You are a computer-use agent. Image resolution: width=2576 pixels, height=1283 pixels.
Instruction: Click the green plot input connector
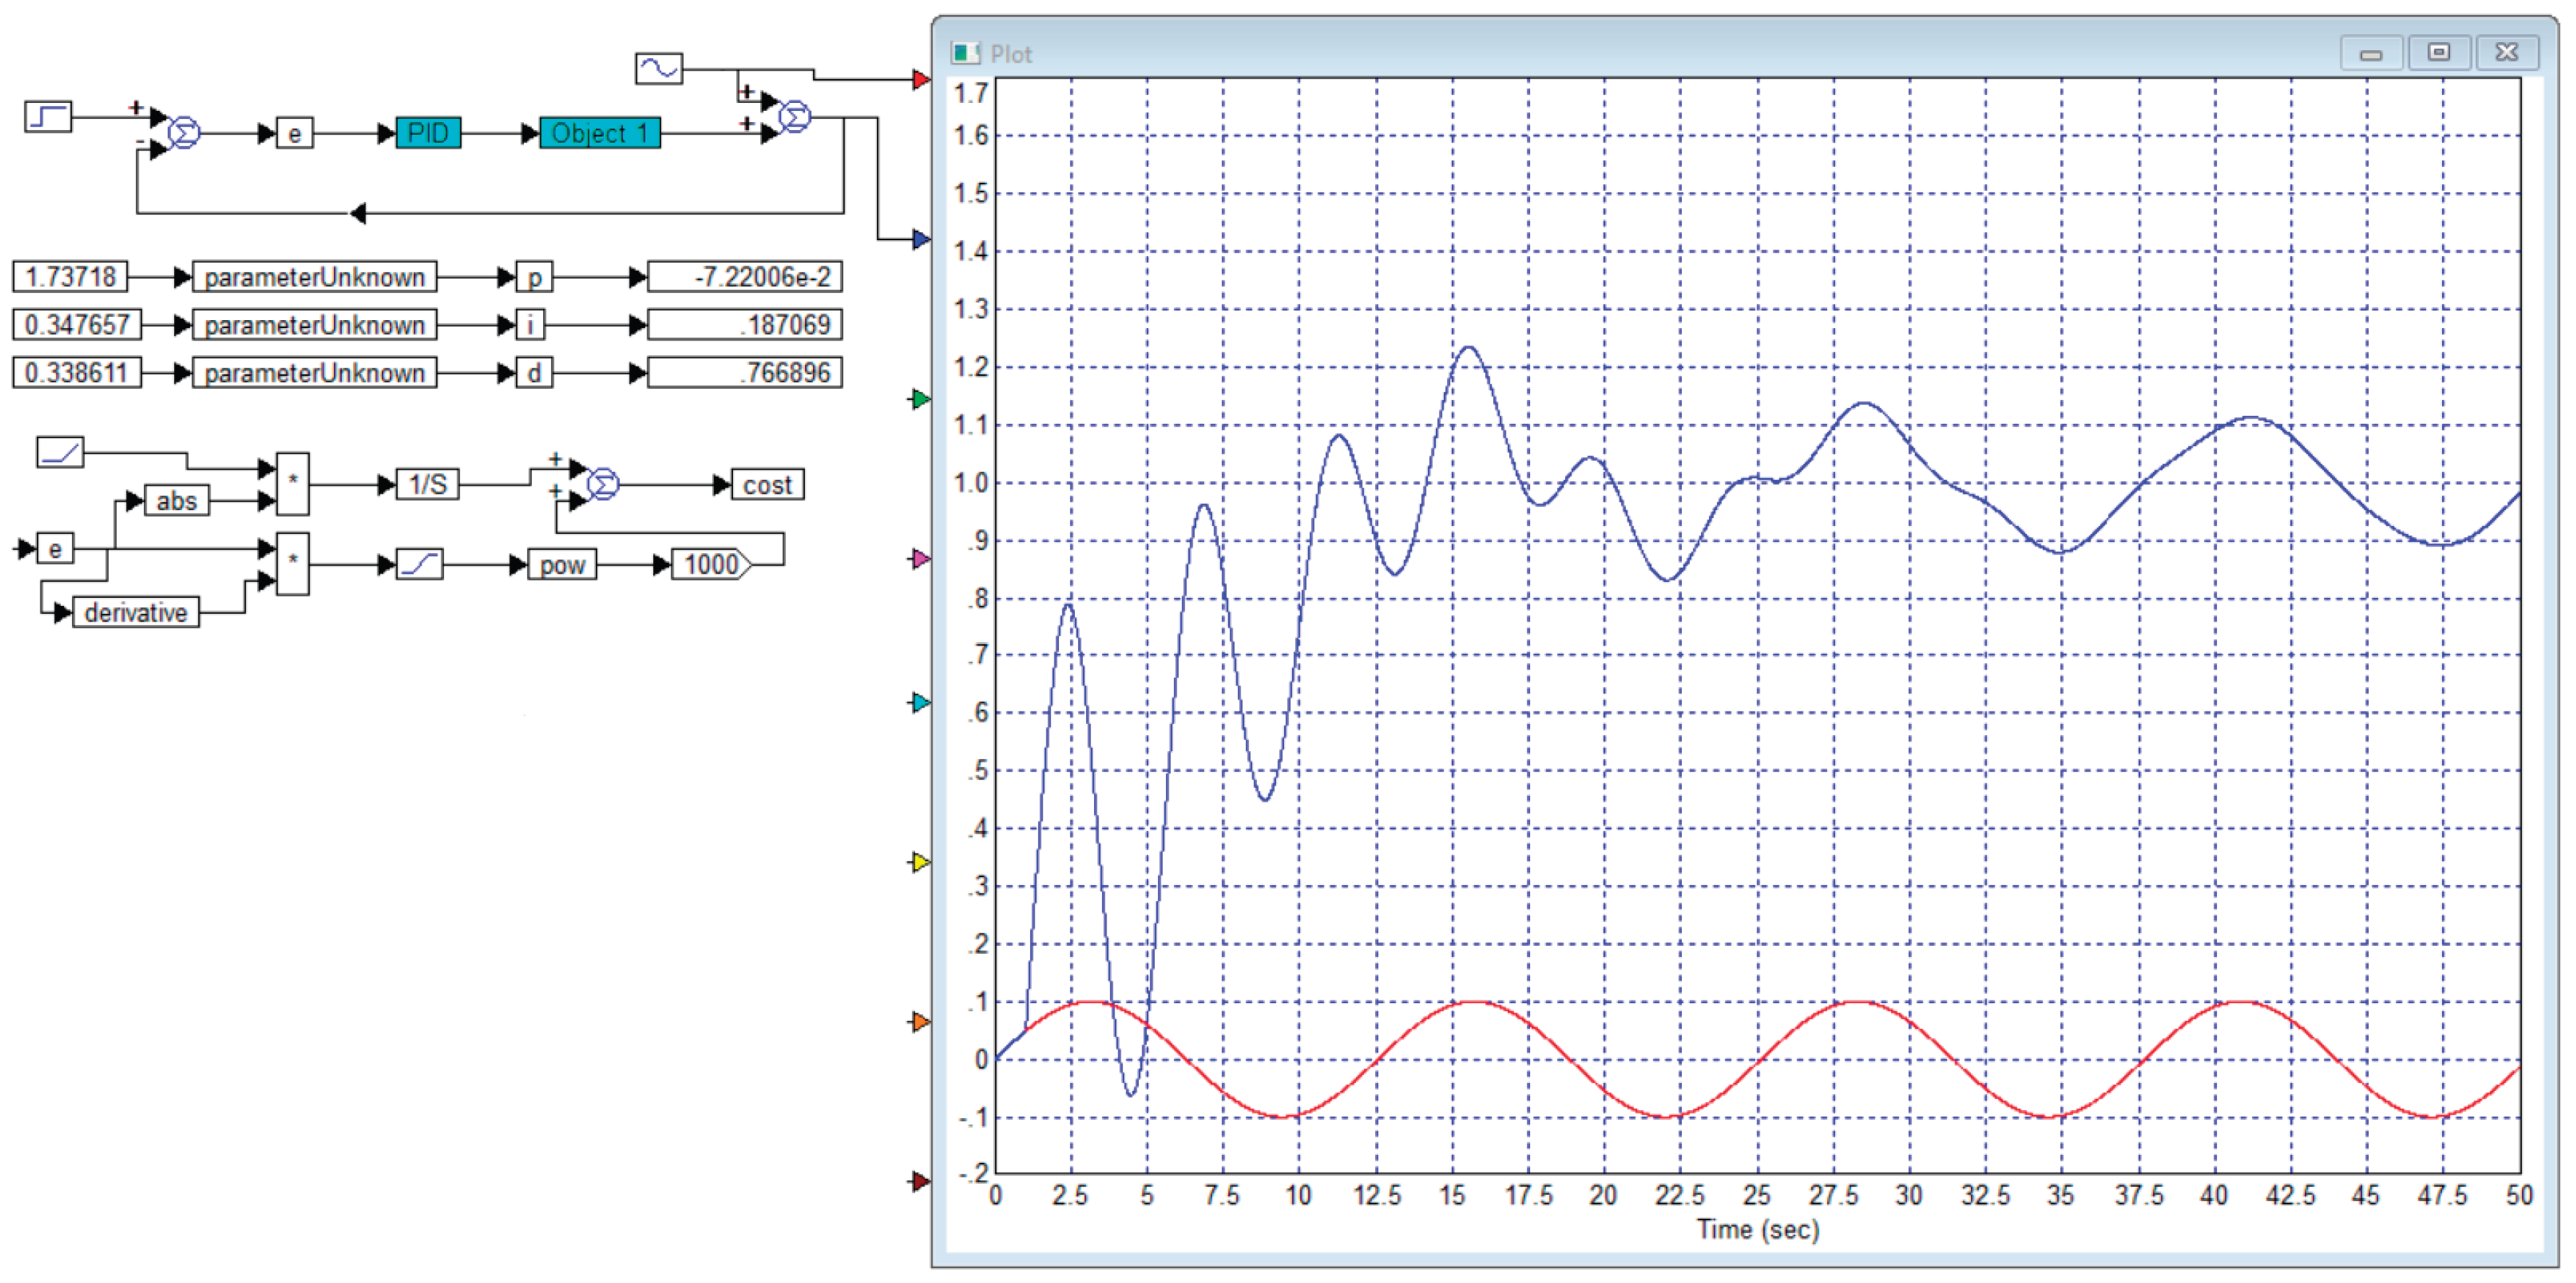pos(921,399)
